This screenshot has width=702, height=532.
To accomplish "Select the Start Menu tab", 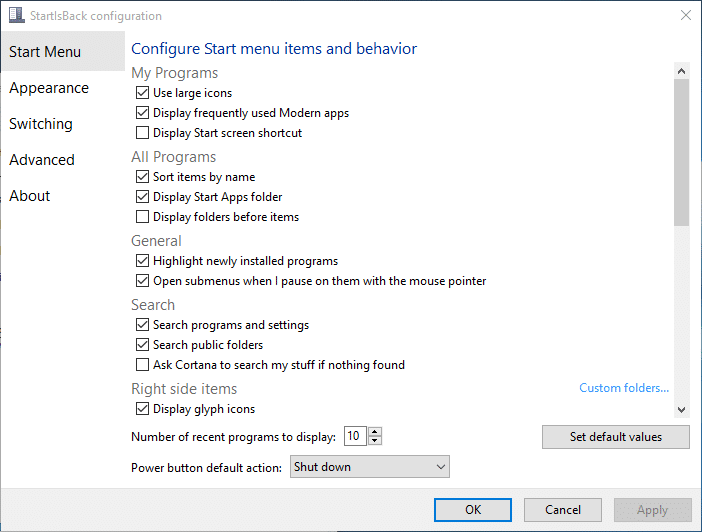I will point(63,51).
